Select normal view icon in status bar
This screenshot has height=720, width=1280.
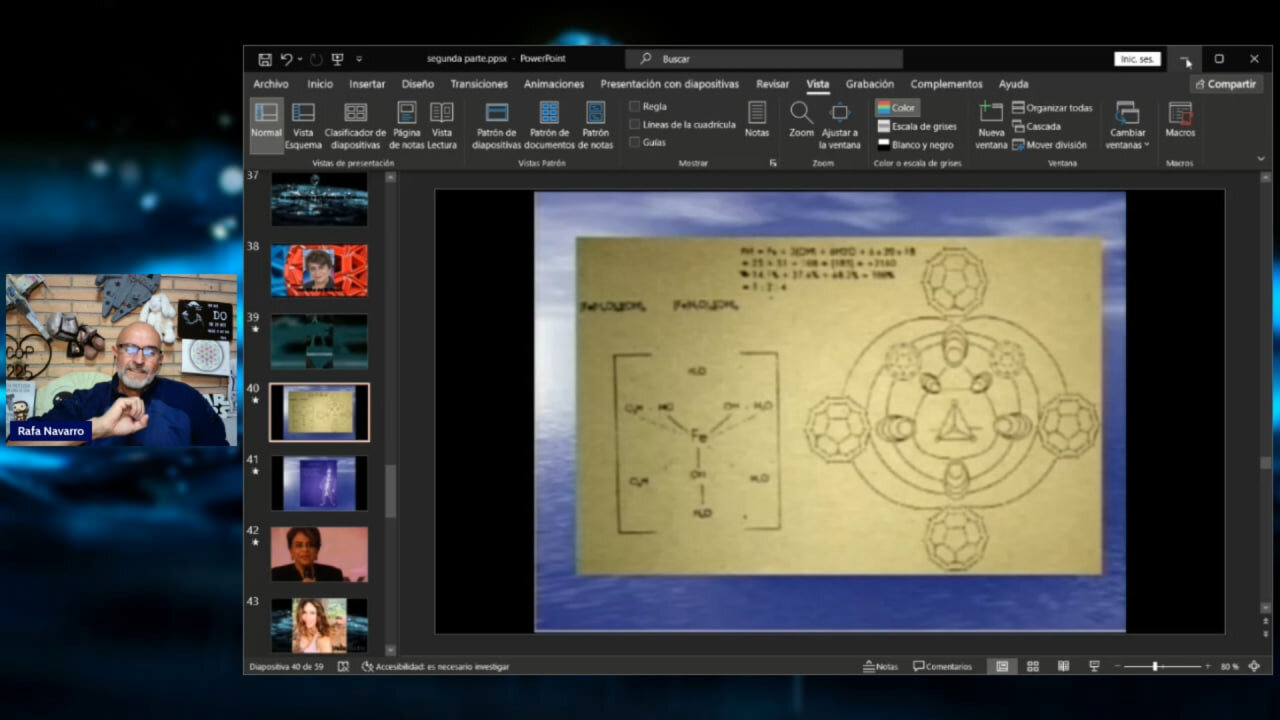point(1002,666)
